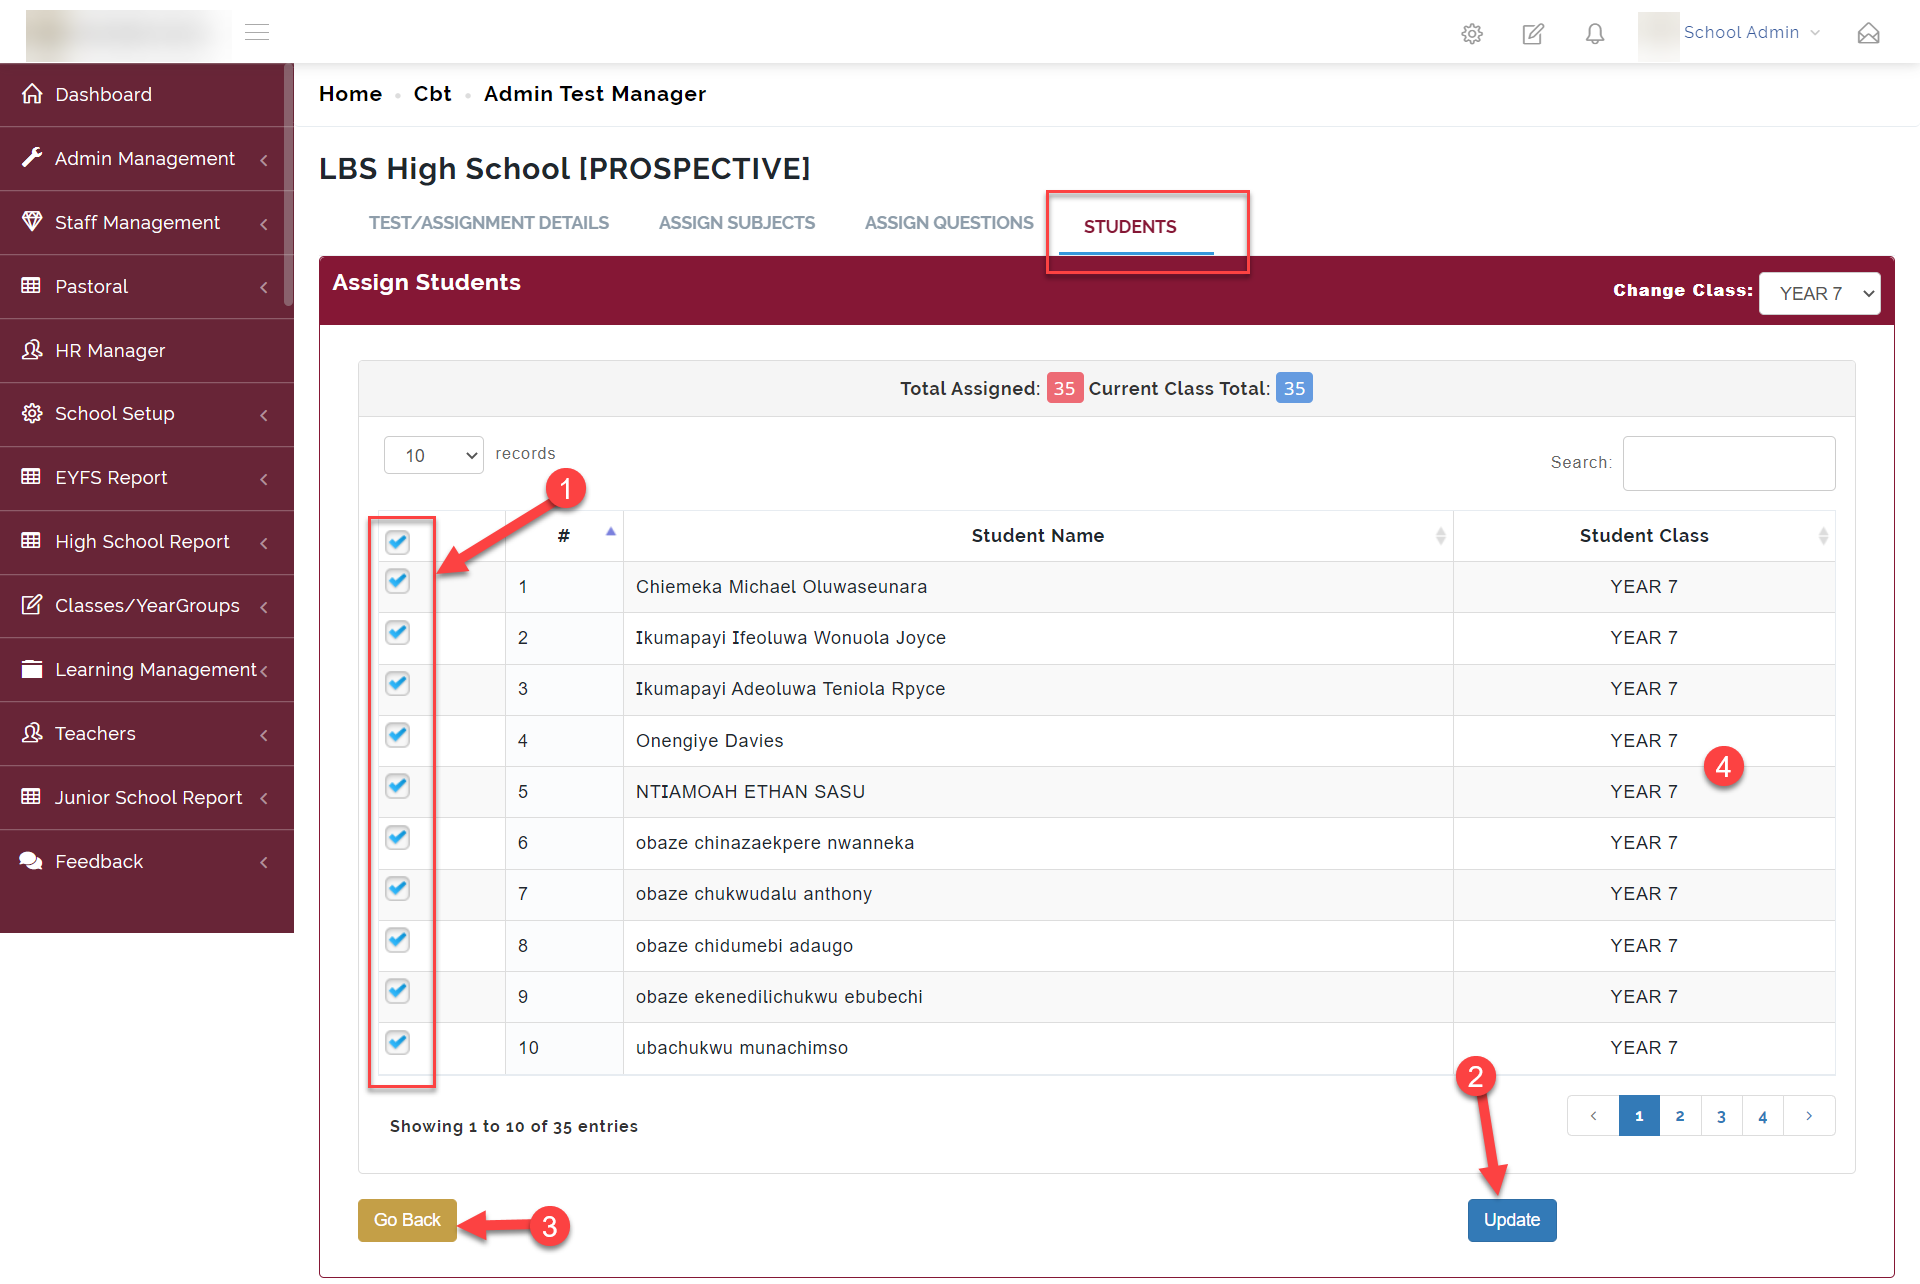Open Test/Assignment Details tab
The height and width of the screenshot is (1284, 1920).
(488, 223)
